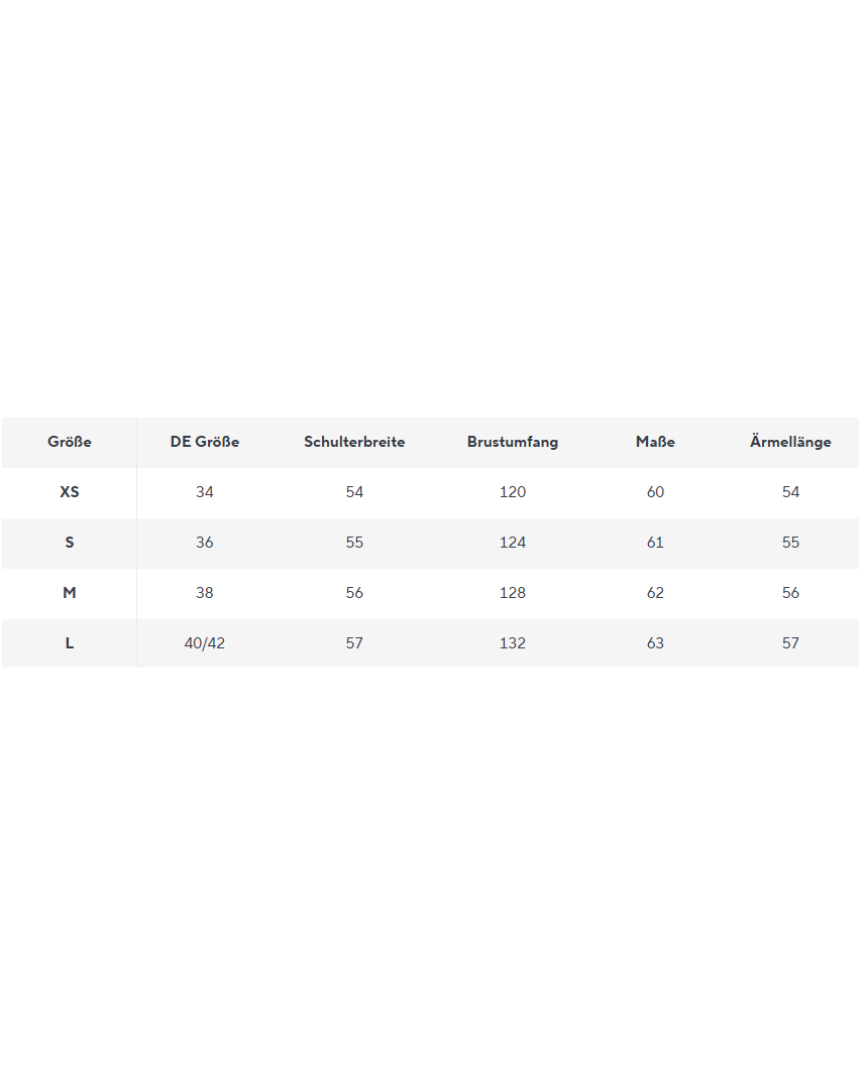The image size is (864, 1080).
Task: Click the L size row label
Action: [x=69, y=643]
